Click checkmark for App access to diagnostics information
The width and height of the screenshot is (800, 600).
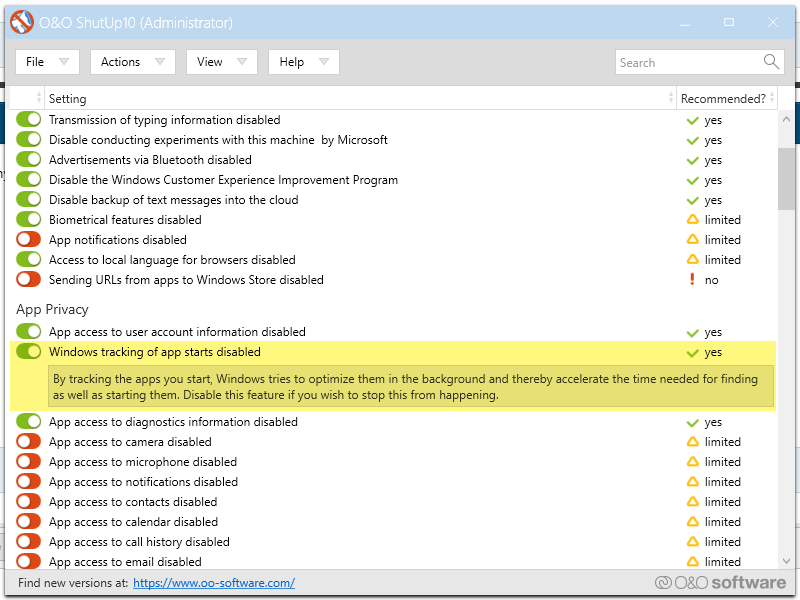point(692,422)
